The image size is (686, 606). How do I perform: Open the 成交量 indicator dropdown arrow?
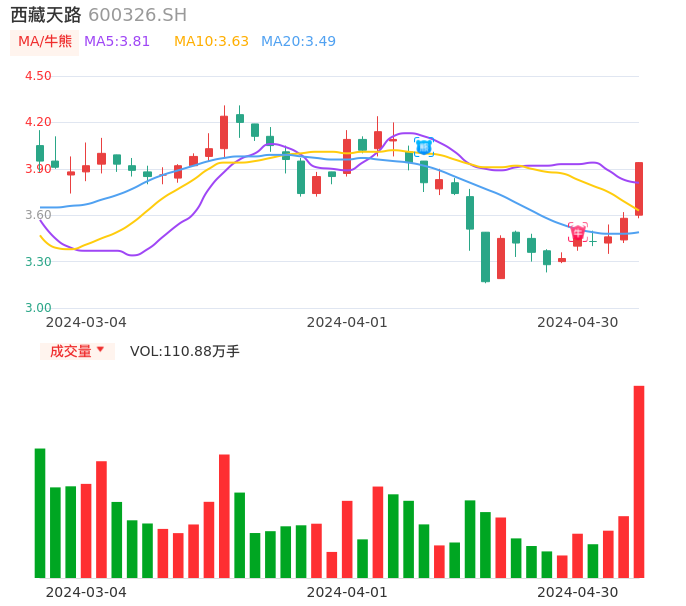coord(100,350)
